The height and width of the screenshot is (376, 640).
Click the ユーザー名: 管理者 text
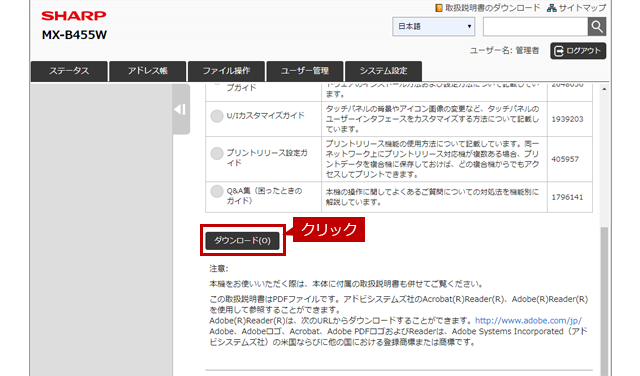pos(504,51)
